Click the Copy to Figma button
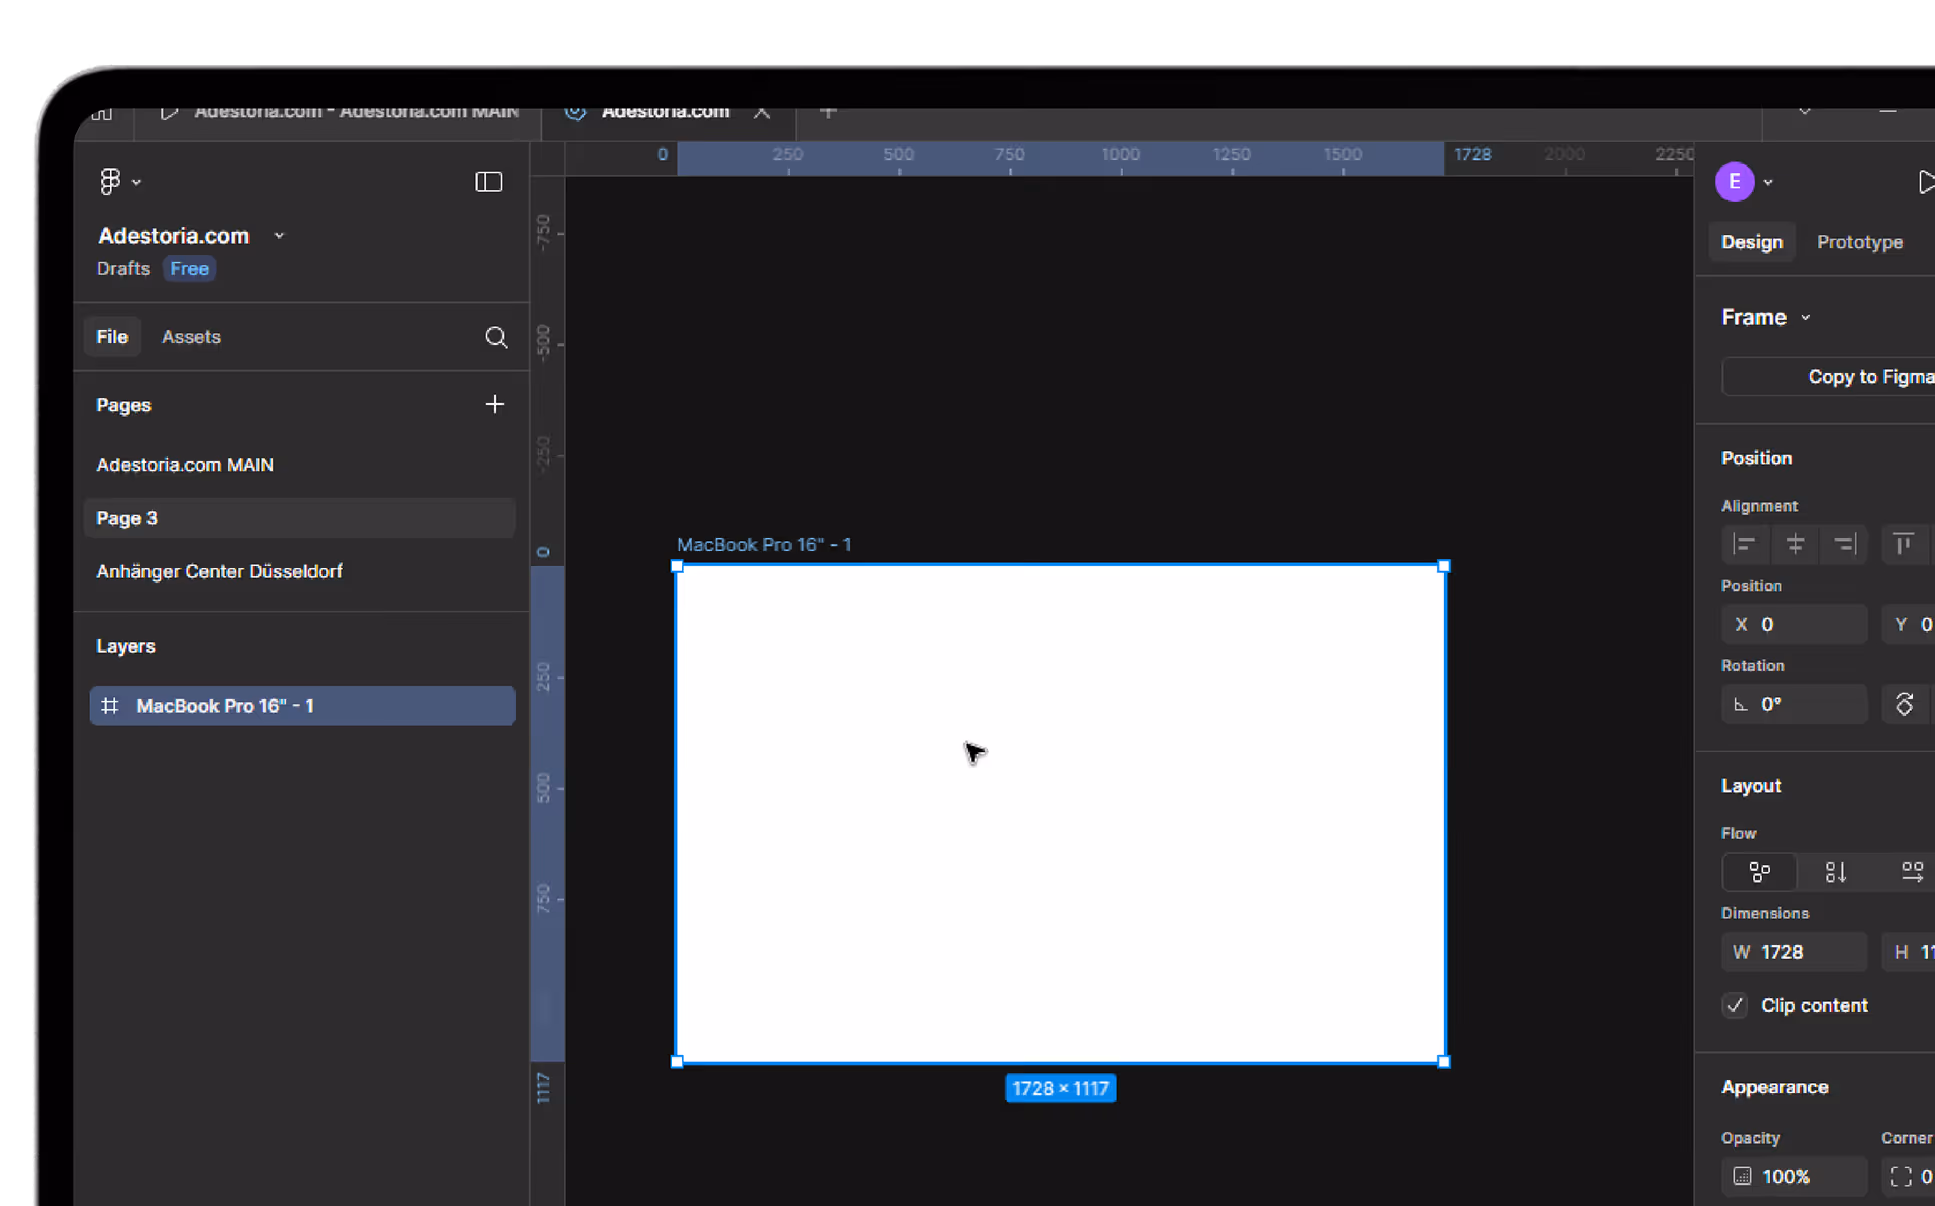Image resolution: width=1935 pixels, height=1206 pixels. (1868, 377)
